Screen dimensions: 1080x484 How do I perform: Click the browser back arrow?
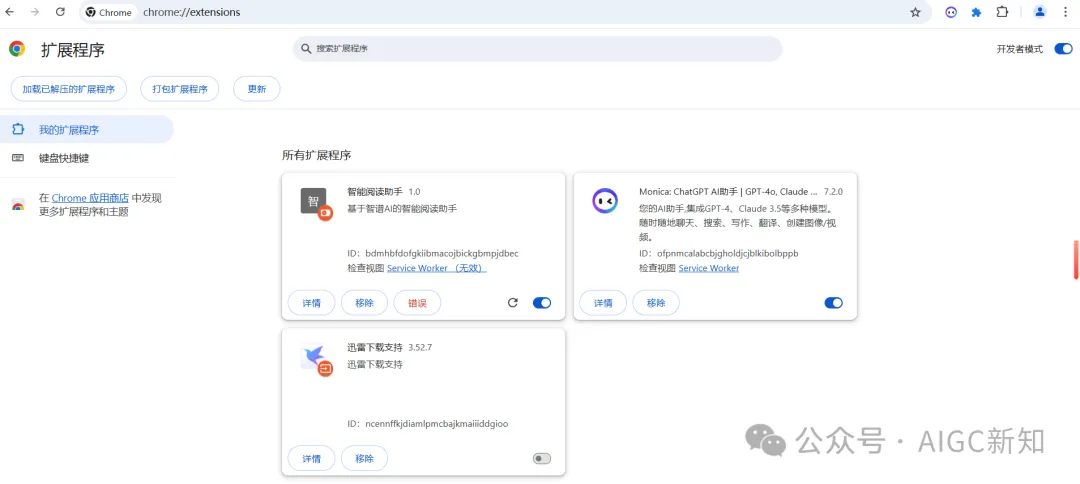(10, 12)
